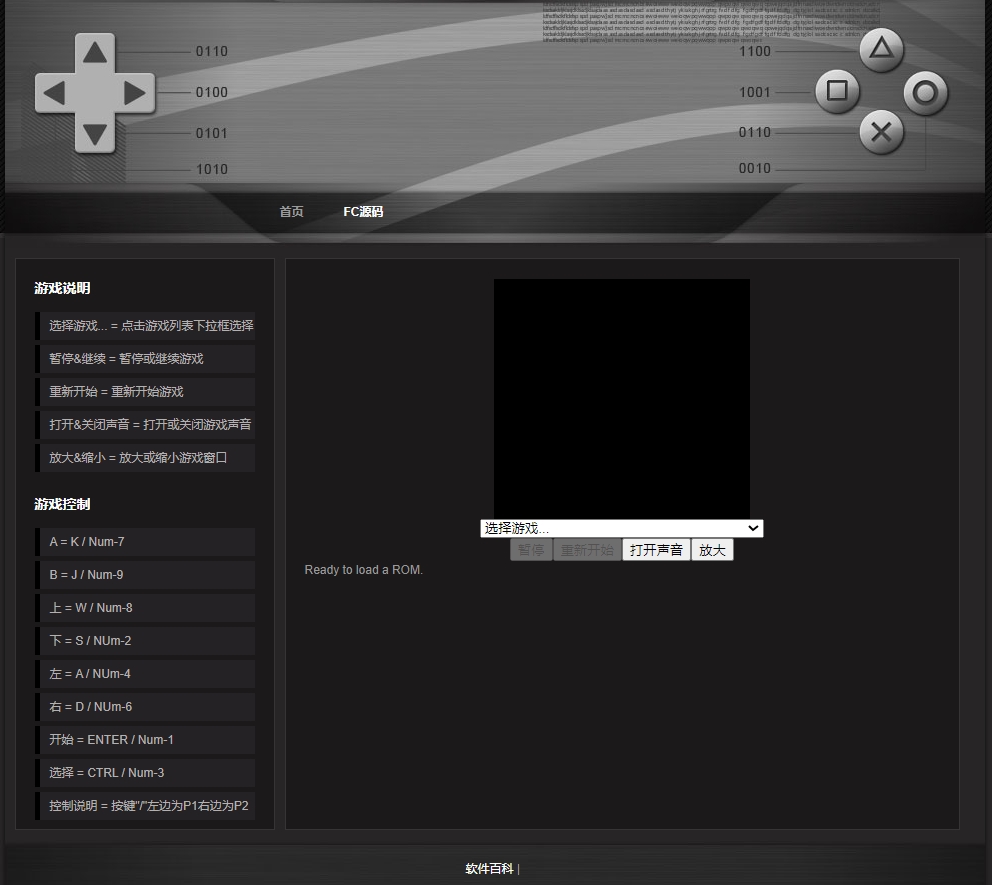Click the black game screen canvas
Screen dimensions: 992x885
pos(621,398)
